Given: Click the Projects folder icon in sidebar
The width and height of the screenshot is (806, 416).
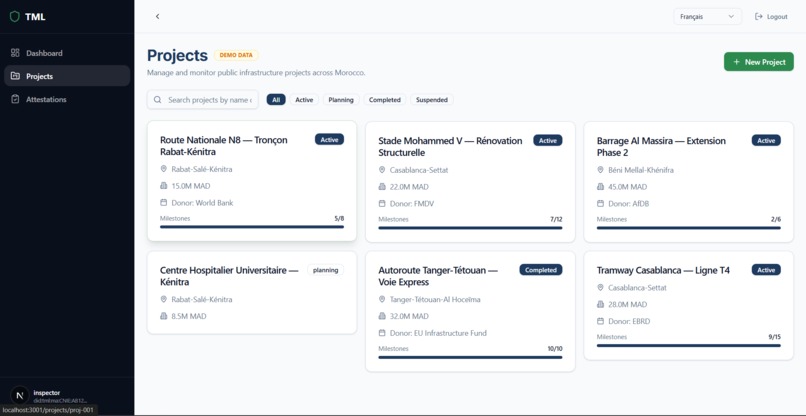Looking at the screenshot, I should [x=15, y=76].
